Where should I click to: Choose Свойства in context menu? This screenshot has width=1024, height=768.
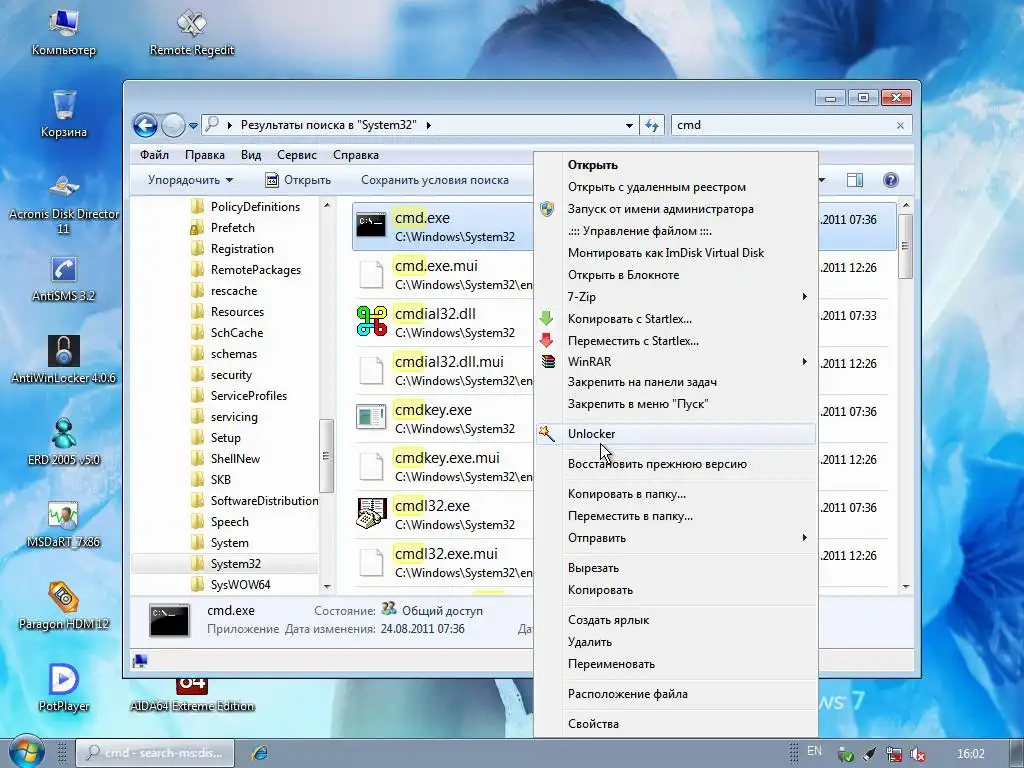click(675, 724)
